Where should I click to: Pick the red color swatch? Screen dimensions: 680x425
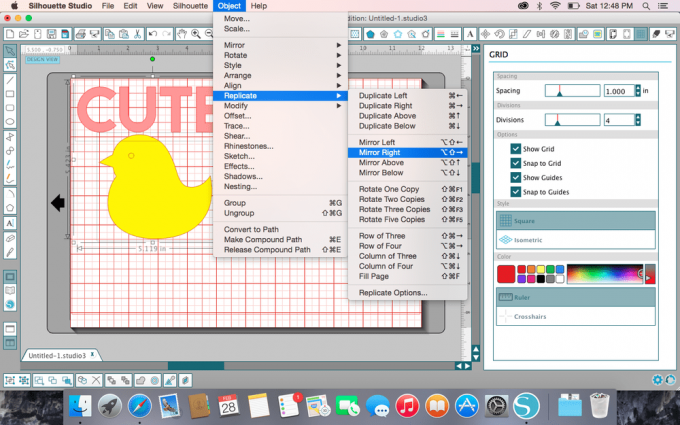[x=506, y=274]
